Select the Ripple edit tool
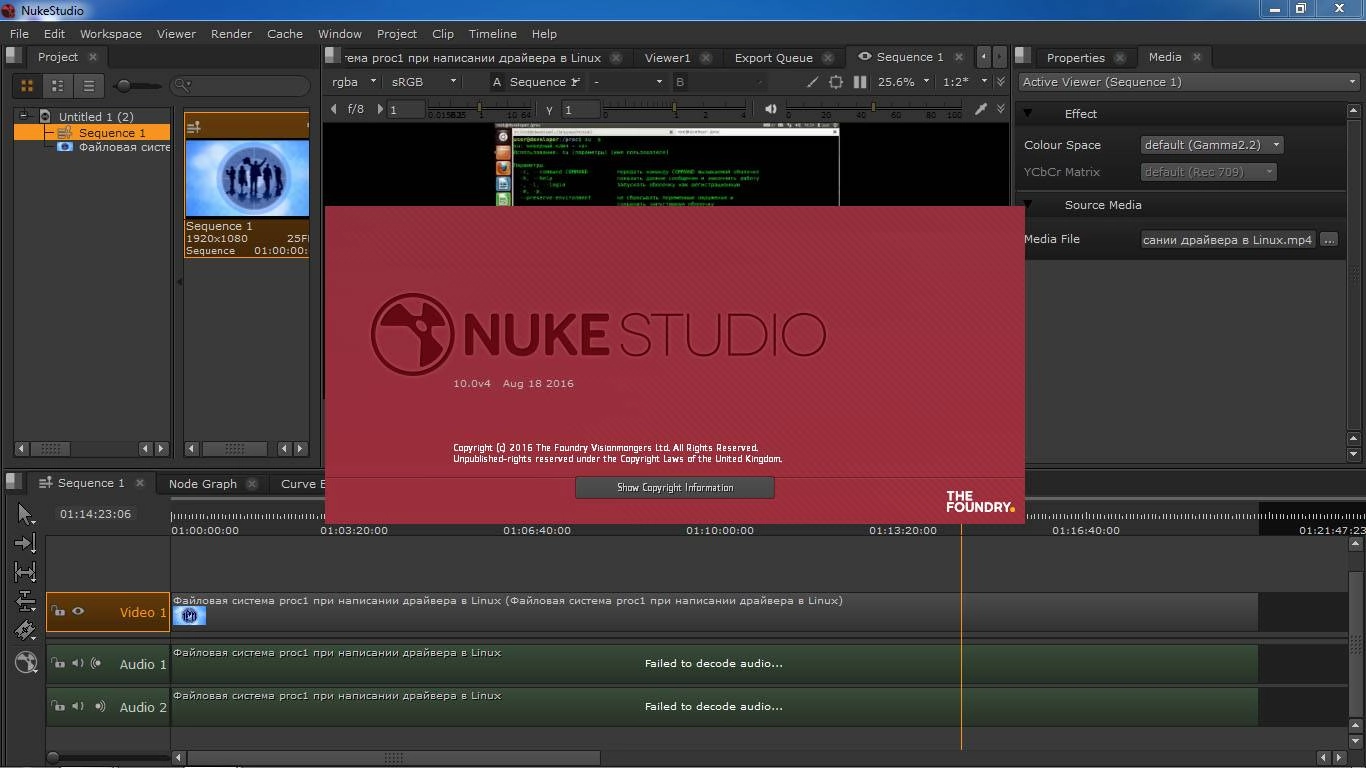 tap(25, 601)
